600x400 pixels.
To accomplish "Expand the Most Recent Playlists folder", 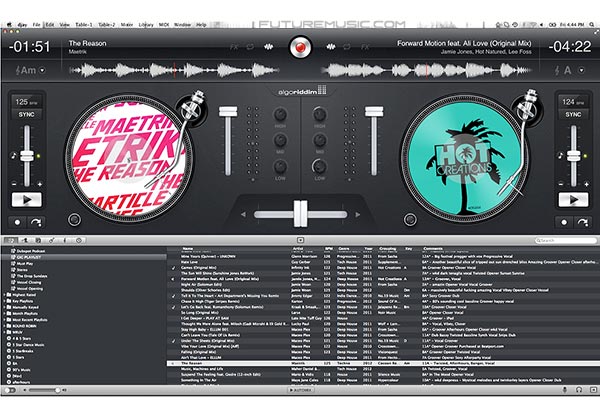I will click(x=5, y=320).
